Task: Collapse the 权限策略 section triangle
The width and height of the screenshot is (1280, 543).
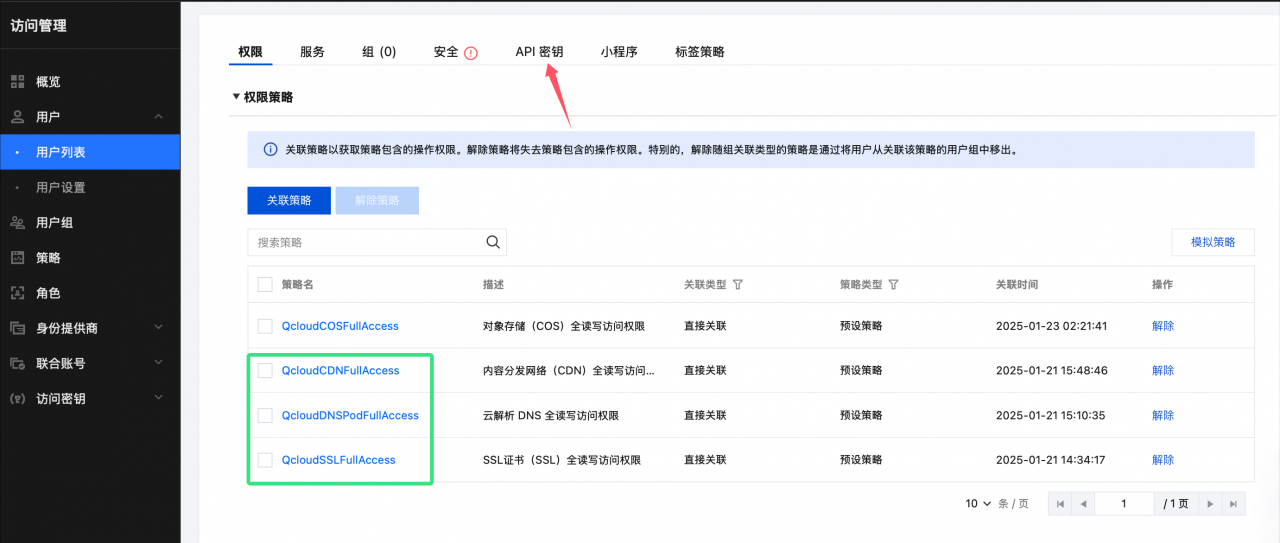Action: pos(236,97)
